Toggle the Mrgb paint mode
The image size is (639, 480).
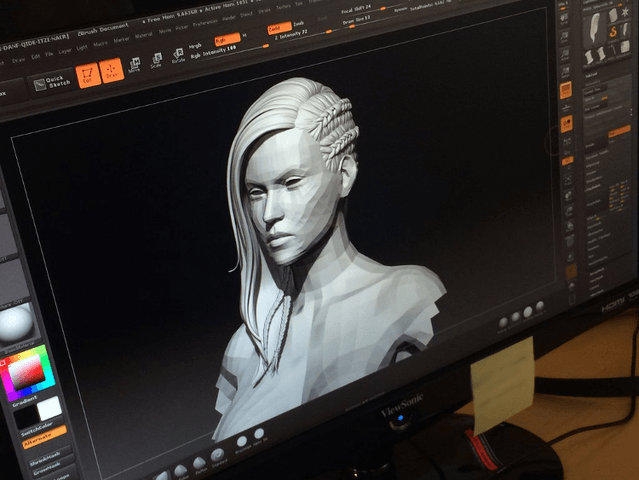(195, 46)
